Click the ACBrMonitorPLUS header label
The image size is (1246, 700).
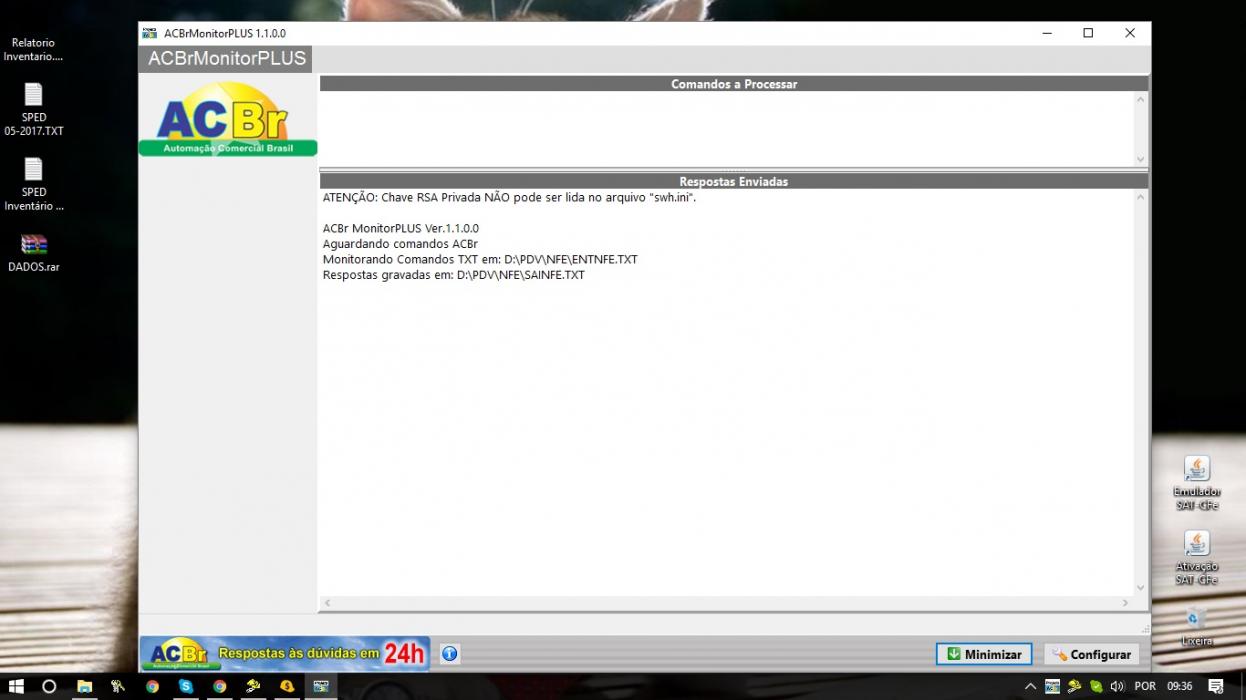(x=227, y=59)
